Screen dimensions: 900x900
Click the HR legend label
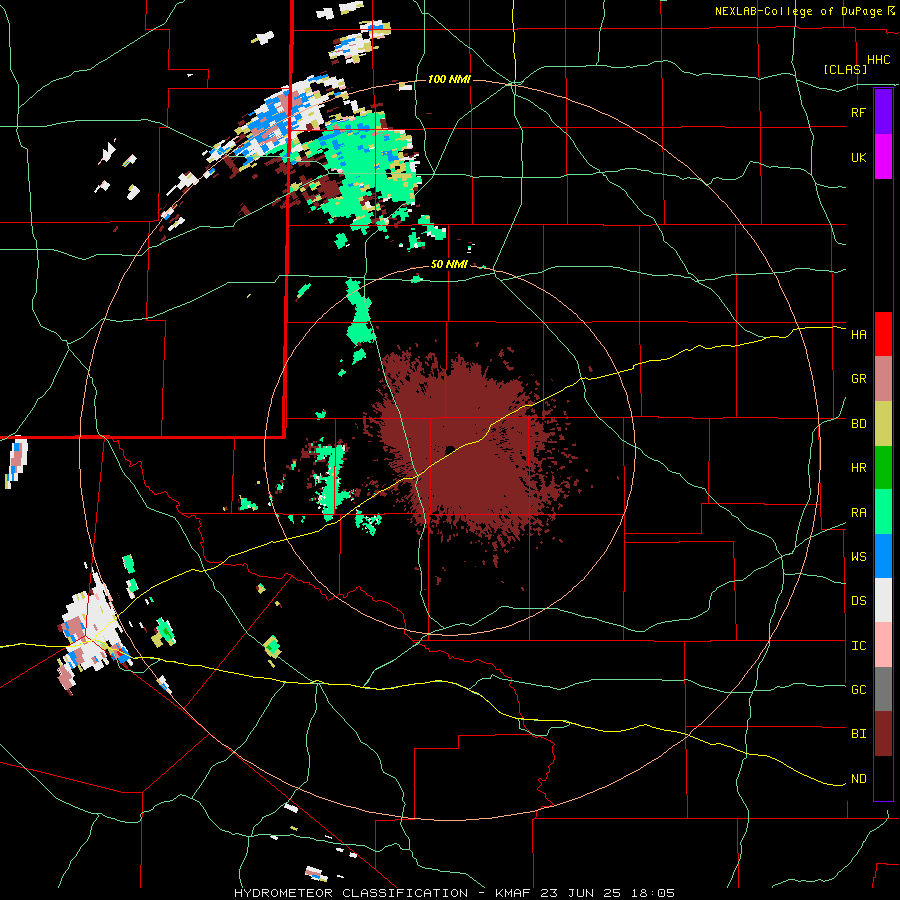(x=858, y=468)
